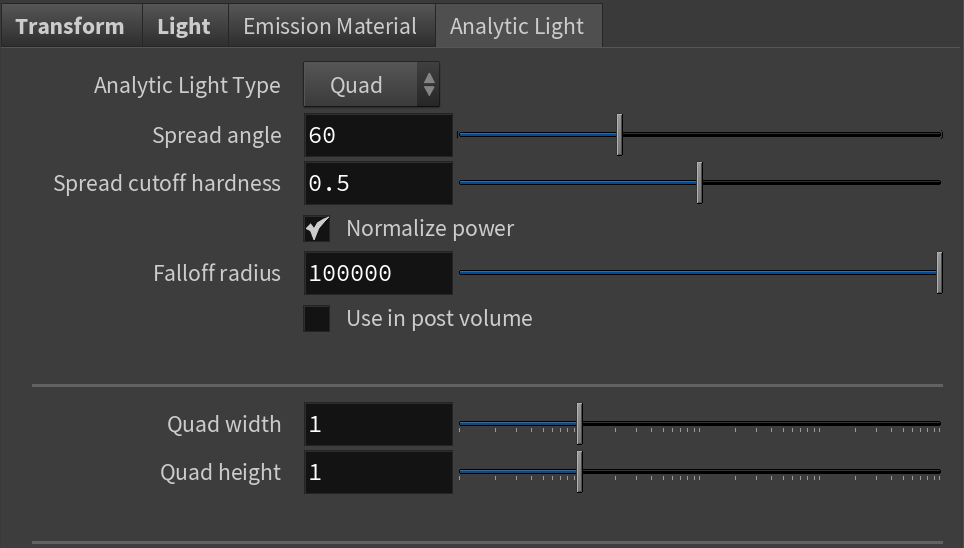964x548 pixels.
Task: Click the Quad height slider handle
Action: 579,472
